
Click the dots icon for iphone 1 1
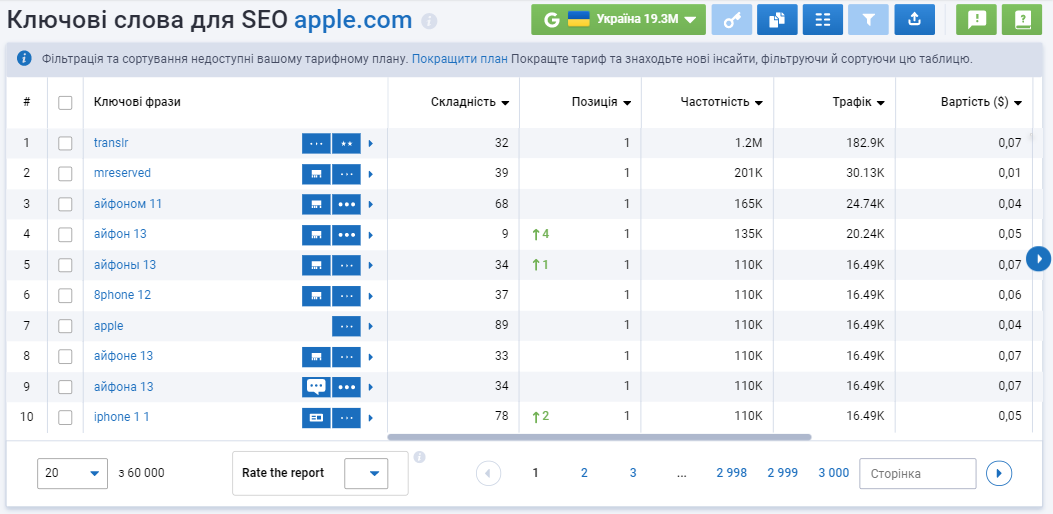click(347, 417)
